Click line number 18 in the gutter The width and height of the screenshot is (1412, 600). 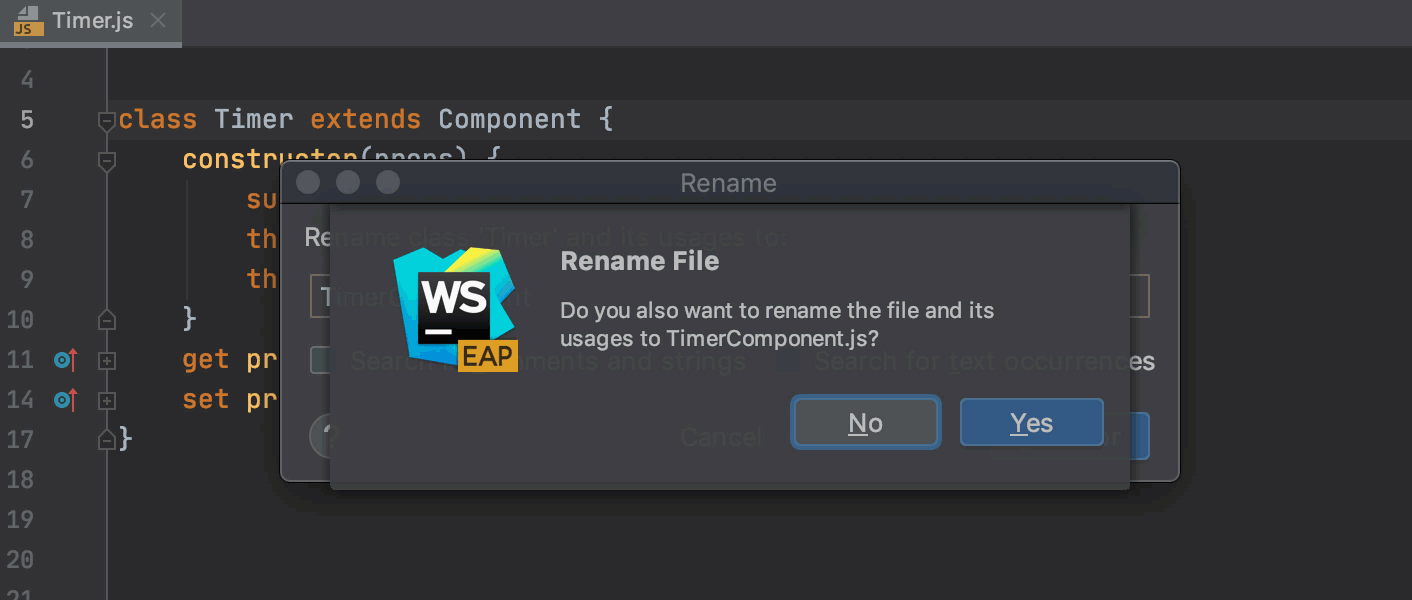pos(20,480)
